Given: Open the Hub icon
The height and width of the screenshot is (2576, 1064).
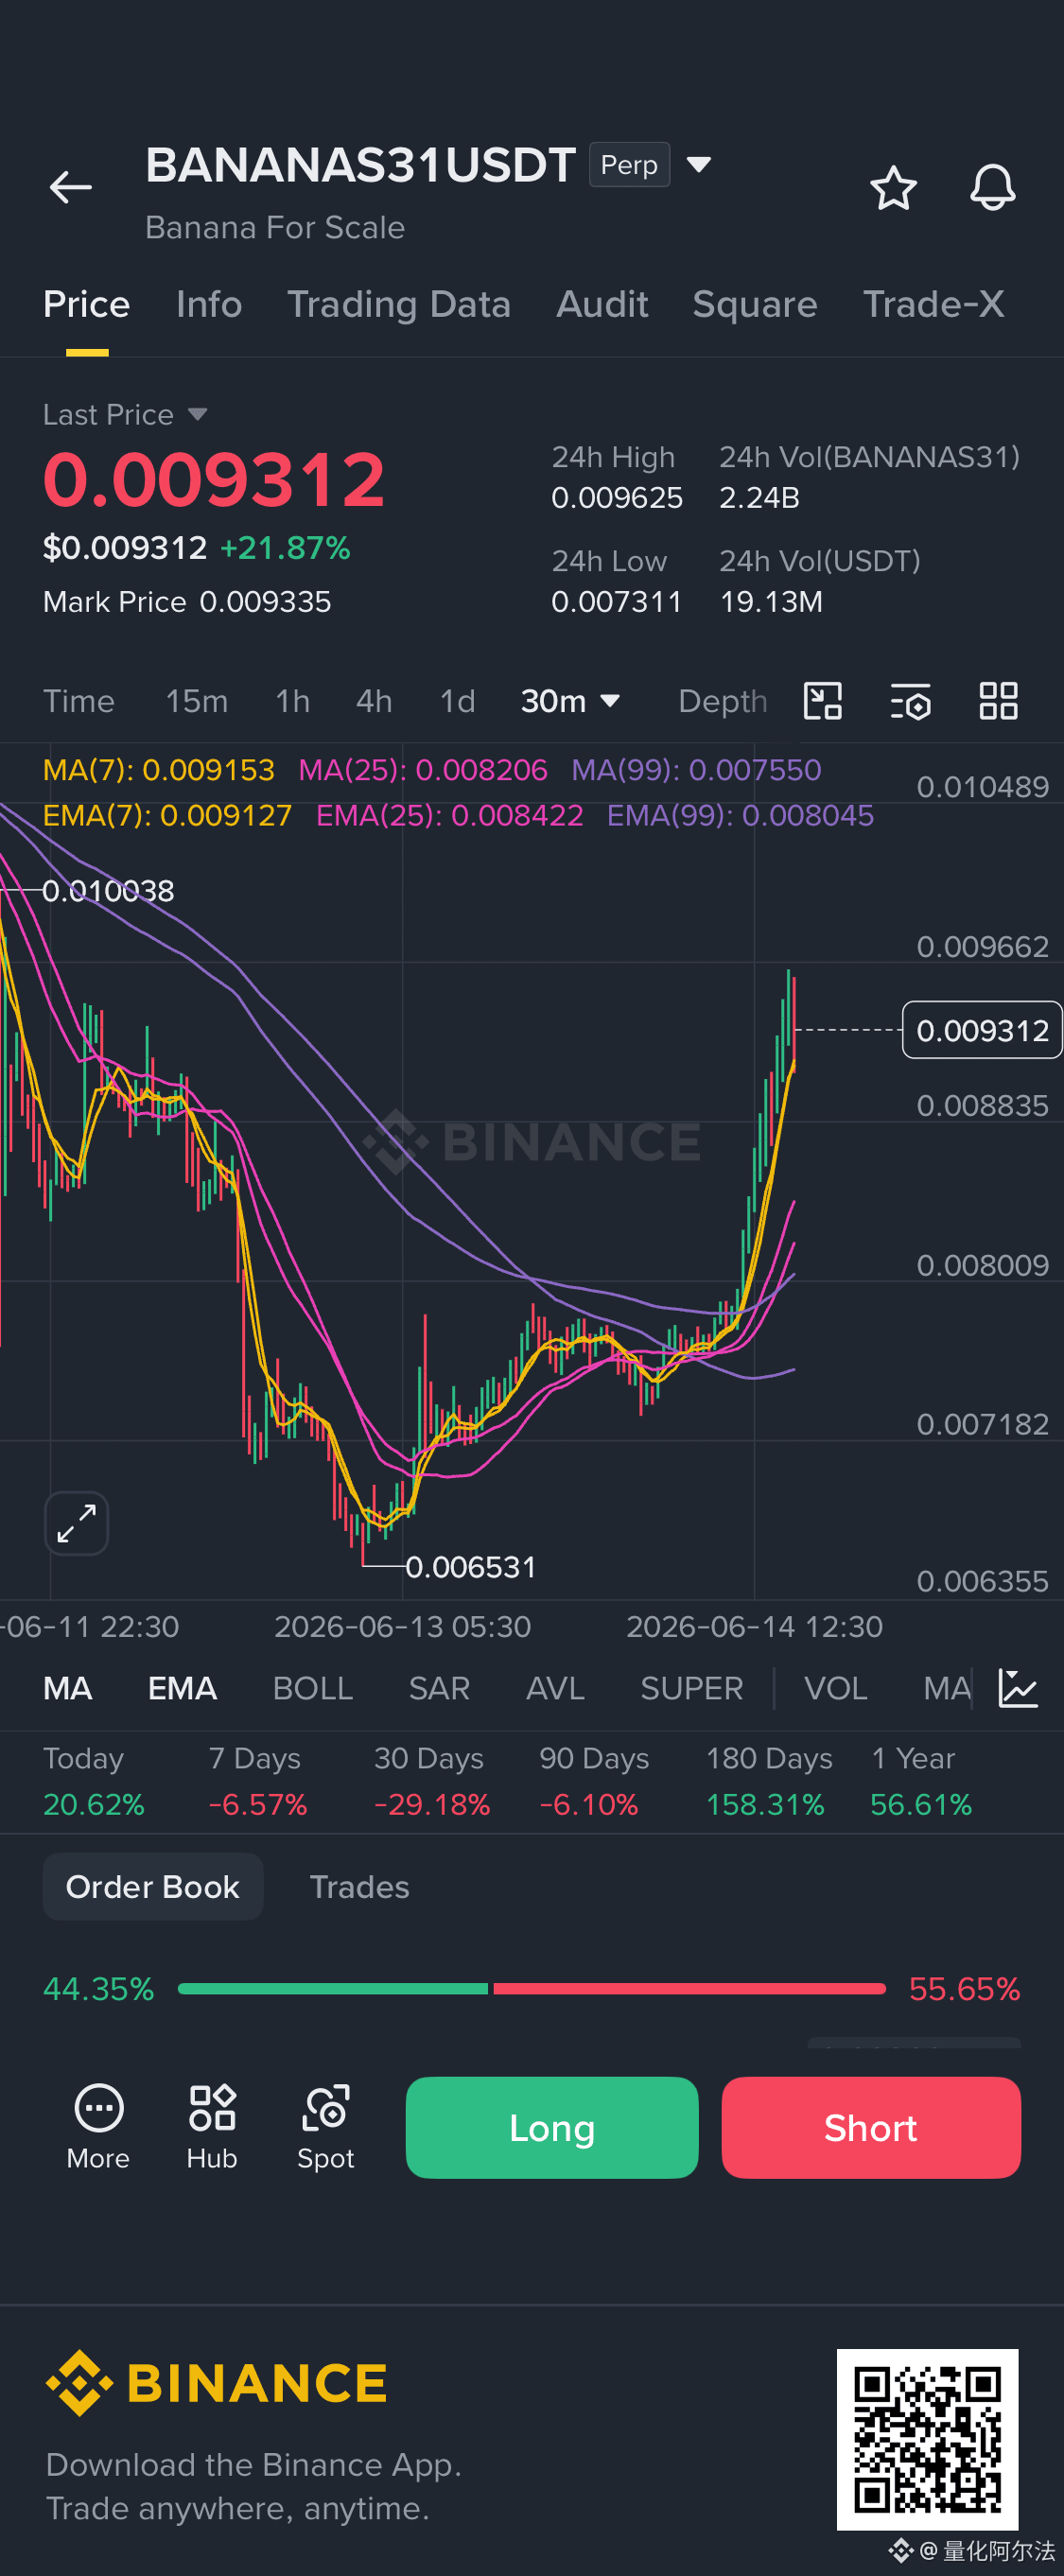Looking at the screenshot, I should (x=212, y=2127).
